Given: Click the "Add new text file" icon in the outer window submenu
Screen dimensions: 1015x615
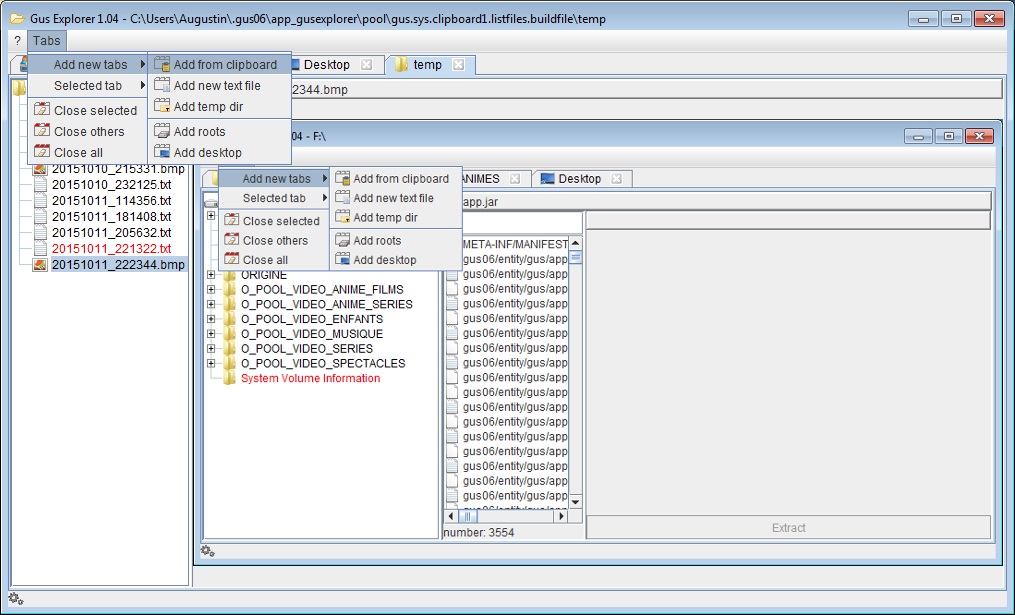Looking at the screenshot, I should (162, 85).
